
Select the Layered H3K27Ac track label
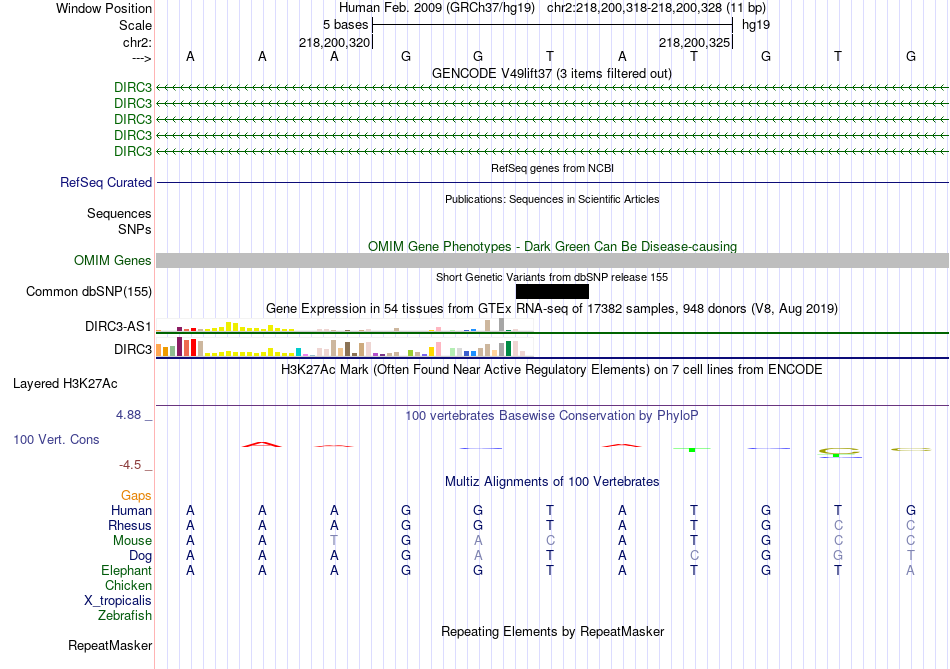click(65, 384)
